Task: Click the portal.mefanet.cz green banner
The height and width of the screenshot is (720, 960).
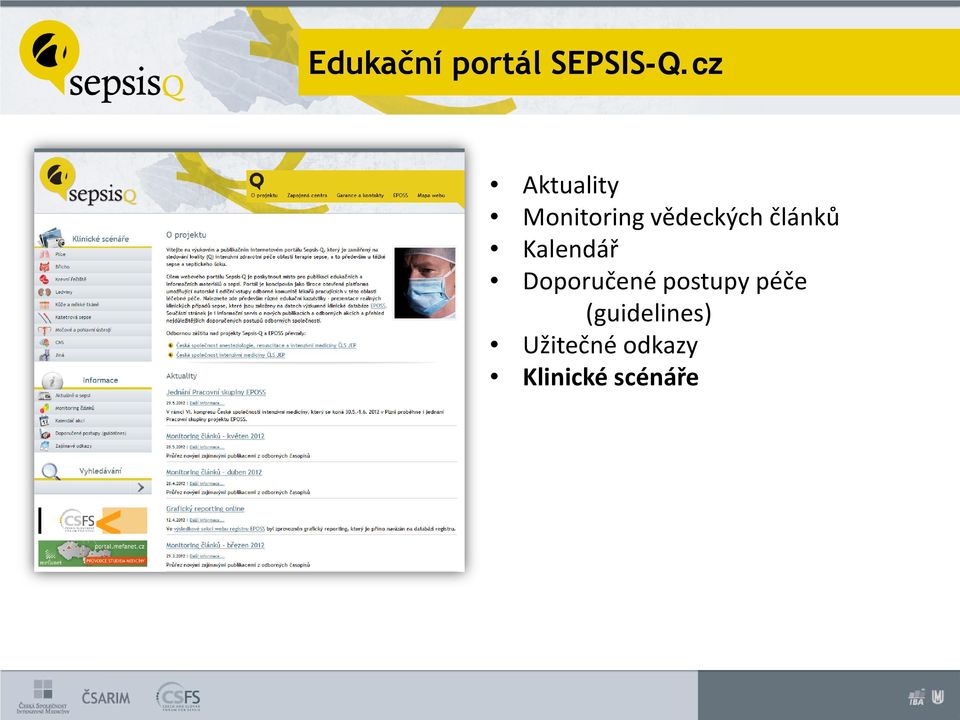Action: 92,553
